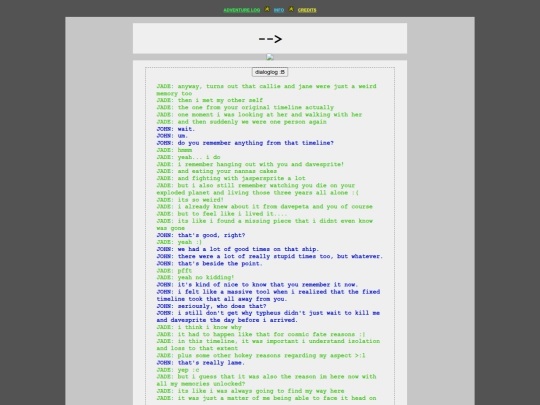The image size is (540, 405).
Task: Click 'anyway, turns out that callie and jane' line
Action: click(266, 90)
